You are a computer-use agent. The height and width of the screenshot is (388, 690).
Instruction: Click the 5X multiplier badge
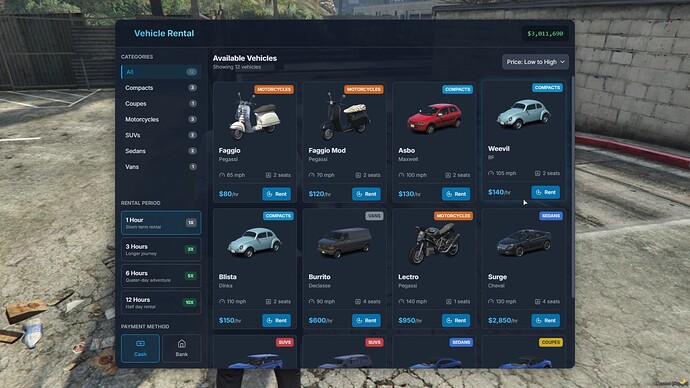tap(191, 276)
